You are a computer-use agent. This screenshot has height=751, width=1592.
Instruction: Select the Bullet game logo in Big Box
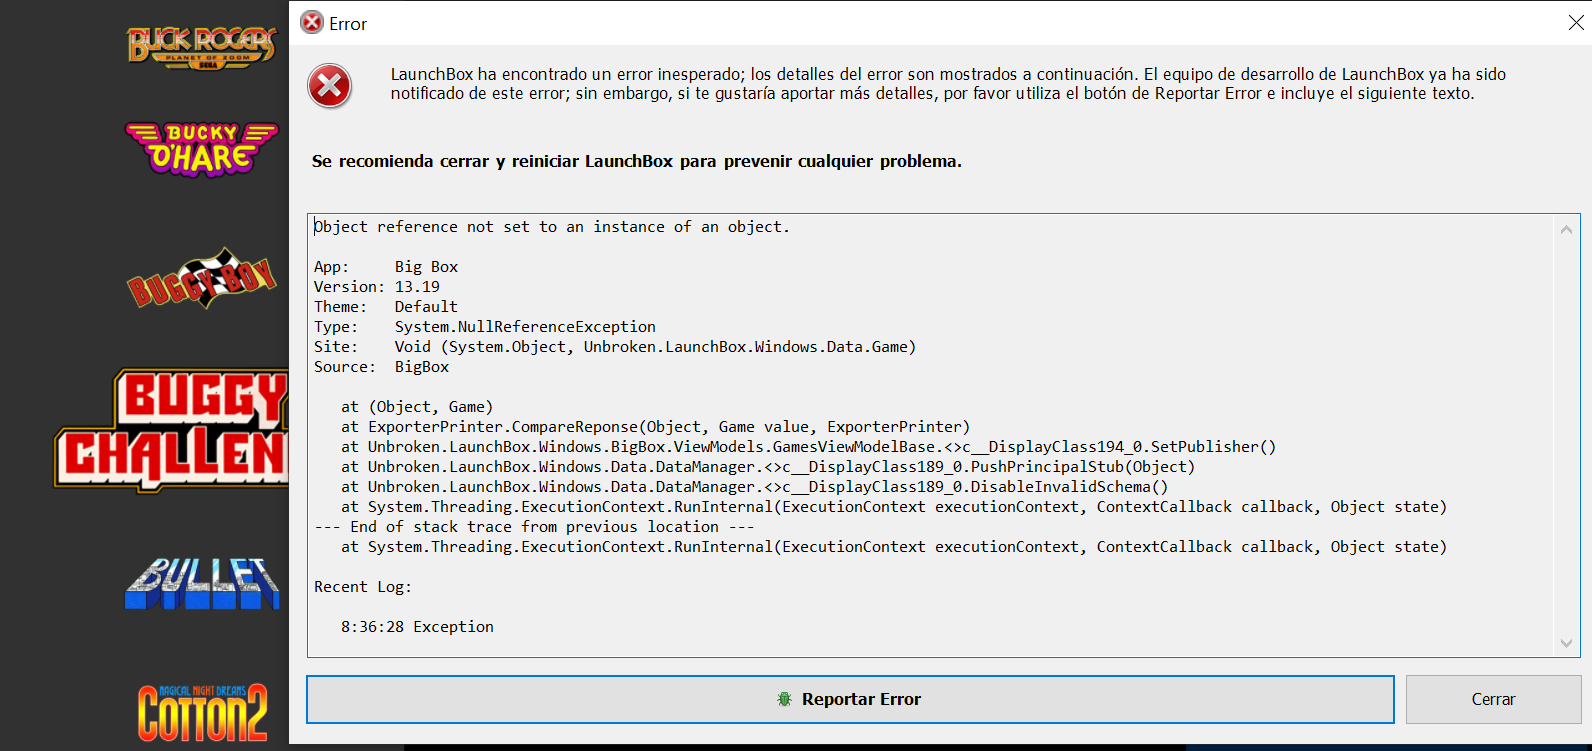tap(203, 583)
